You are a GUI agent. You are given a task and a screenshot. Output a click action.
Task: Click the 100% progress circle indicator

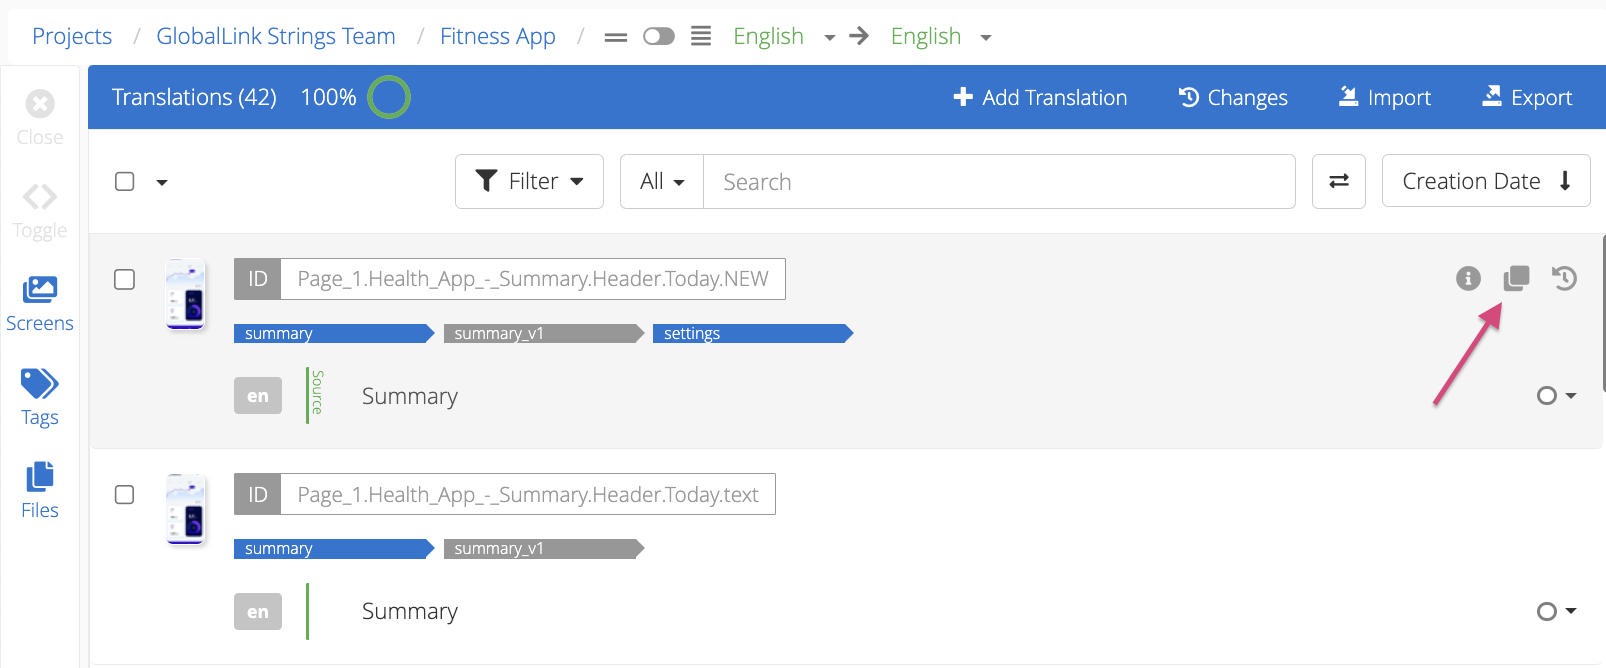point(389,97)
